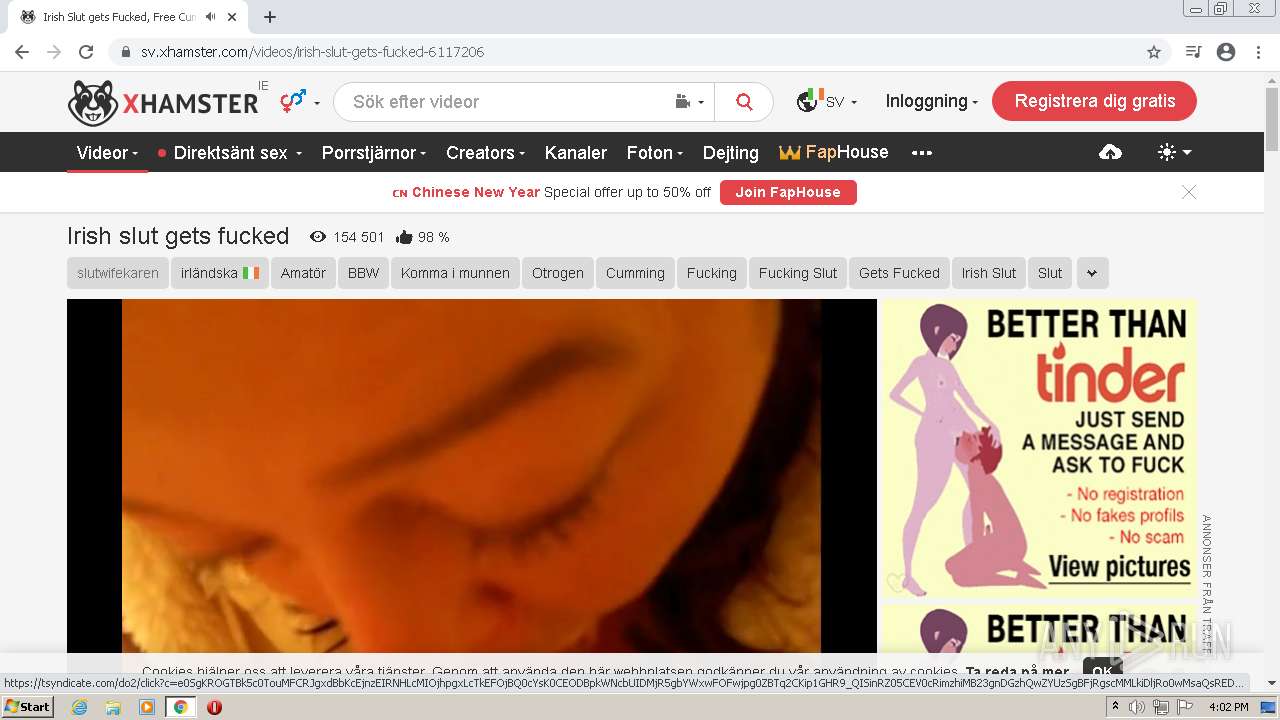The width and height of the screenshot is (1280, 720).
Task: Select the Kanaler menu item
Action: tap(576, 153)
